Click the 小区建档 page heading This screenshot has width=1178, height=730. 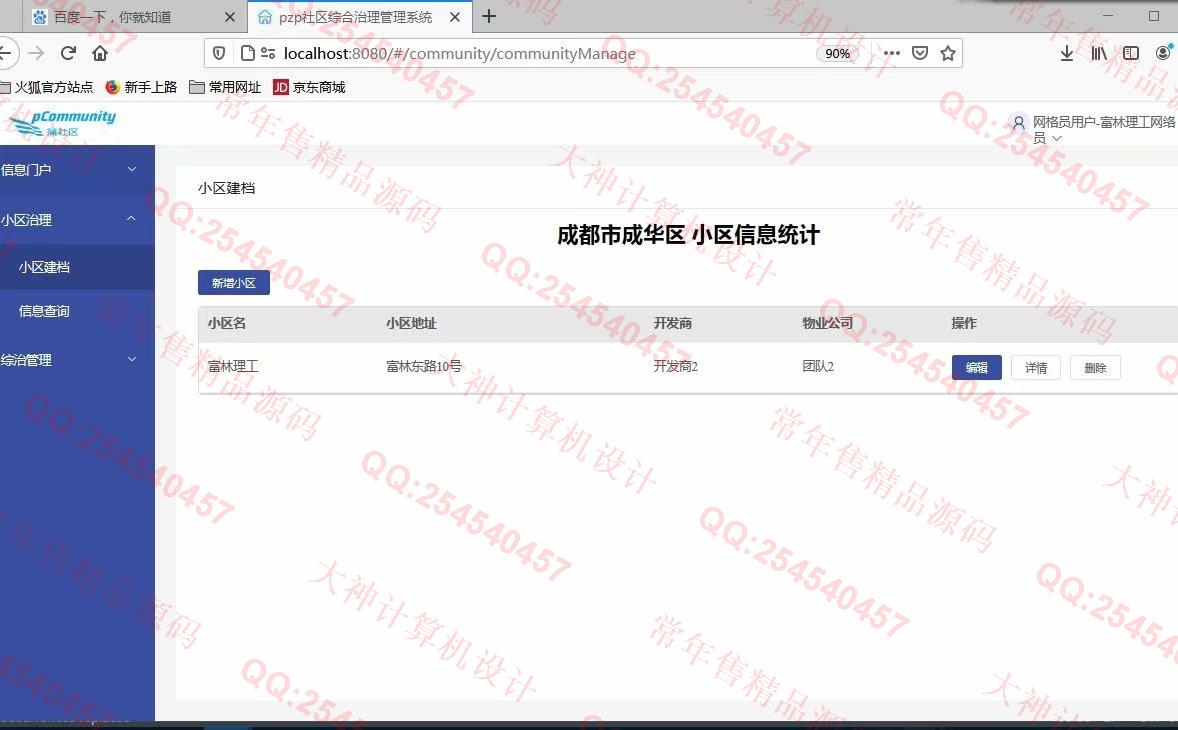(227, 188)
